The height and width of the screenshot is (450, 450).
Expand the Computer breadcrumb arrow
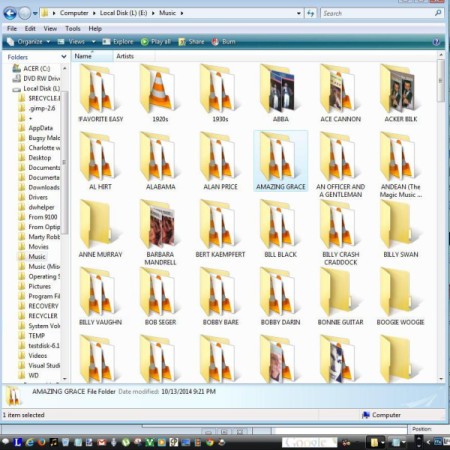pos(94,13)
